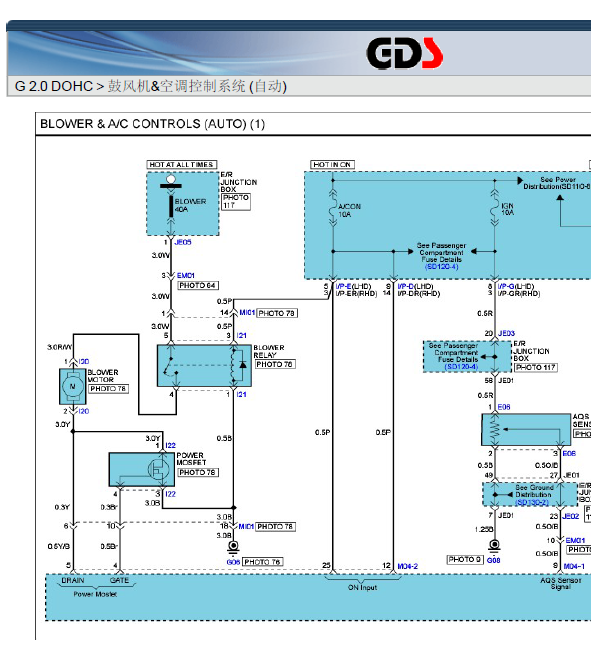591x650 pixels.
Task: Open the I22 connector link at pin 1
Action: click(170, 445)
